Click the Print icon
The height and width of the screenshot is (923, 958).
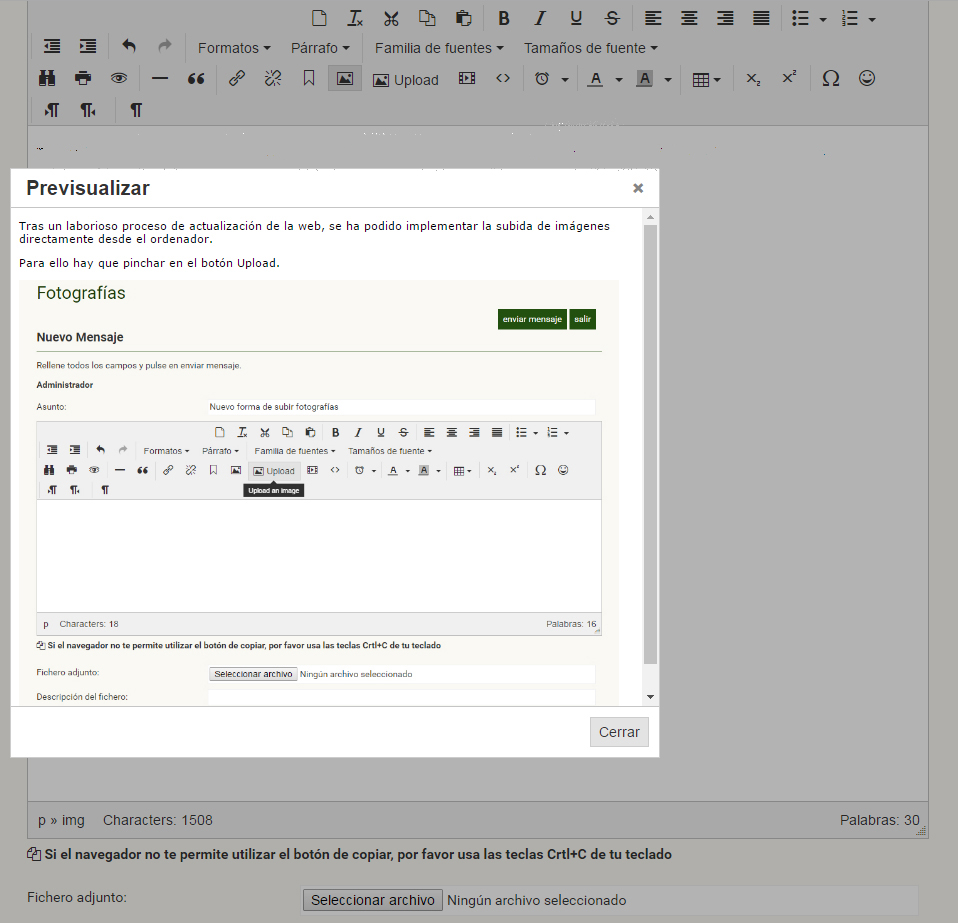tap(83, 78)
